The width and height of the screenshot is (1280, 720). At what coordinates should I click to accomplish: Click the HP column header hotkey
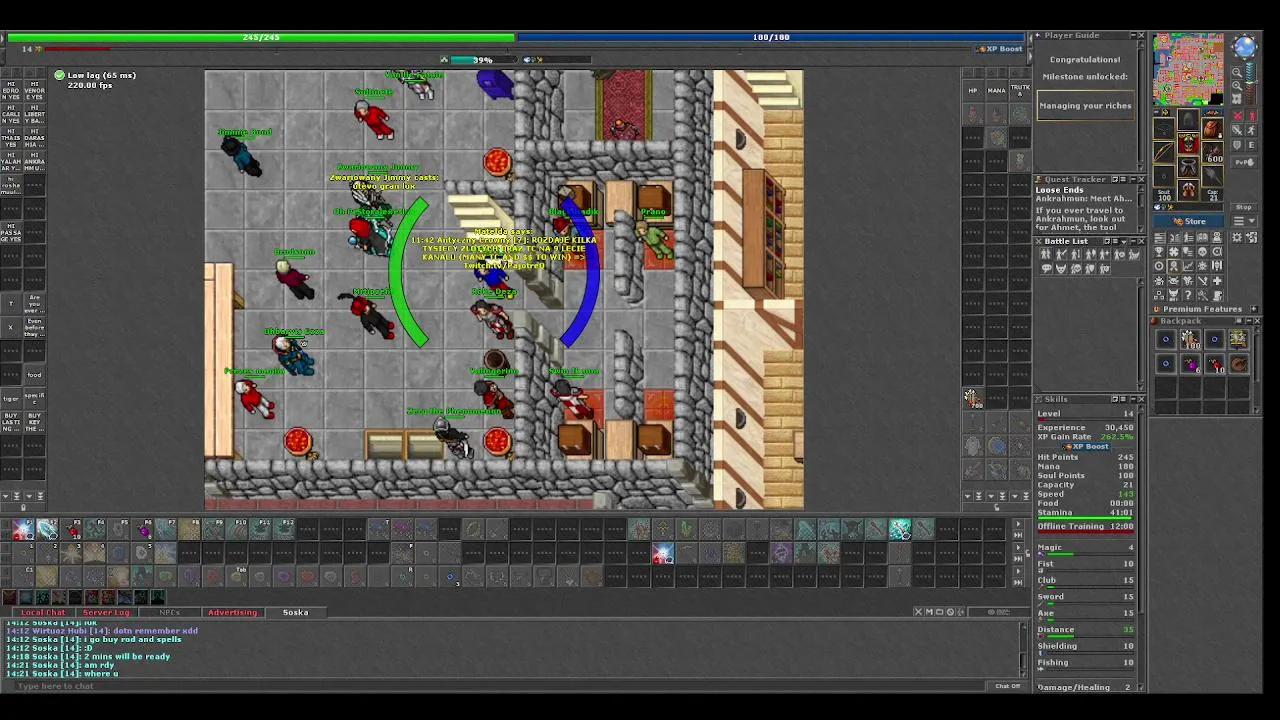tap(972, 90)
